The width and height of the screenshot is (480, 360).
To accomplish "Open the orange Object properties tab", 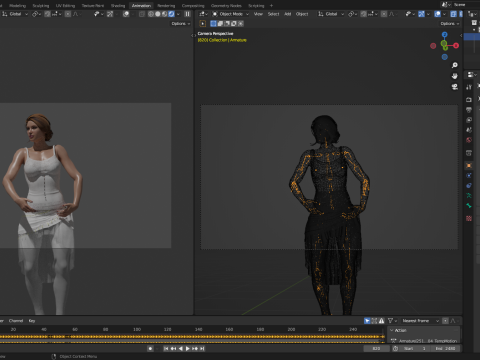I will coord(469,165).
